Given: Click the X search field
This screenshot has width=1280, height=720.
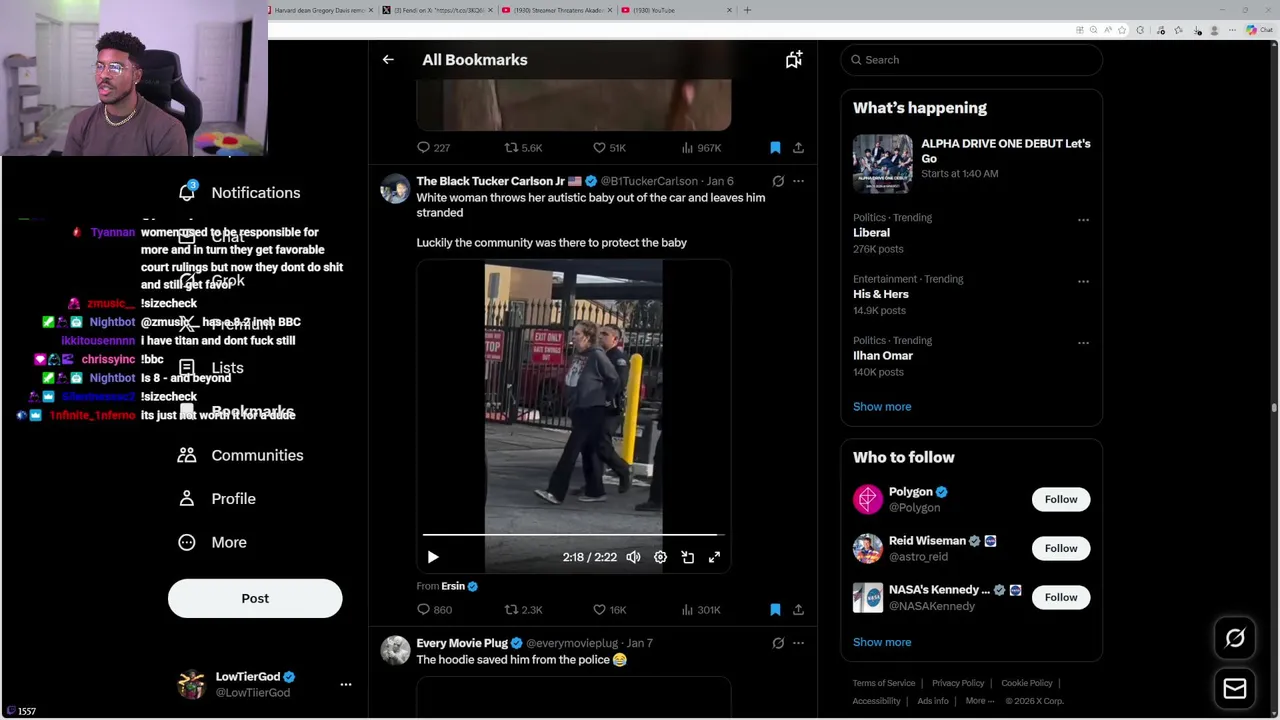Looking at the screenshot, I should (971, 60).
